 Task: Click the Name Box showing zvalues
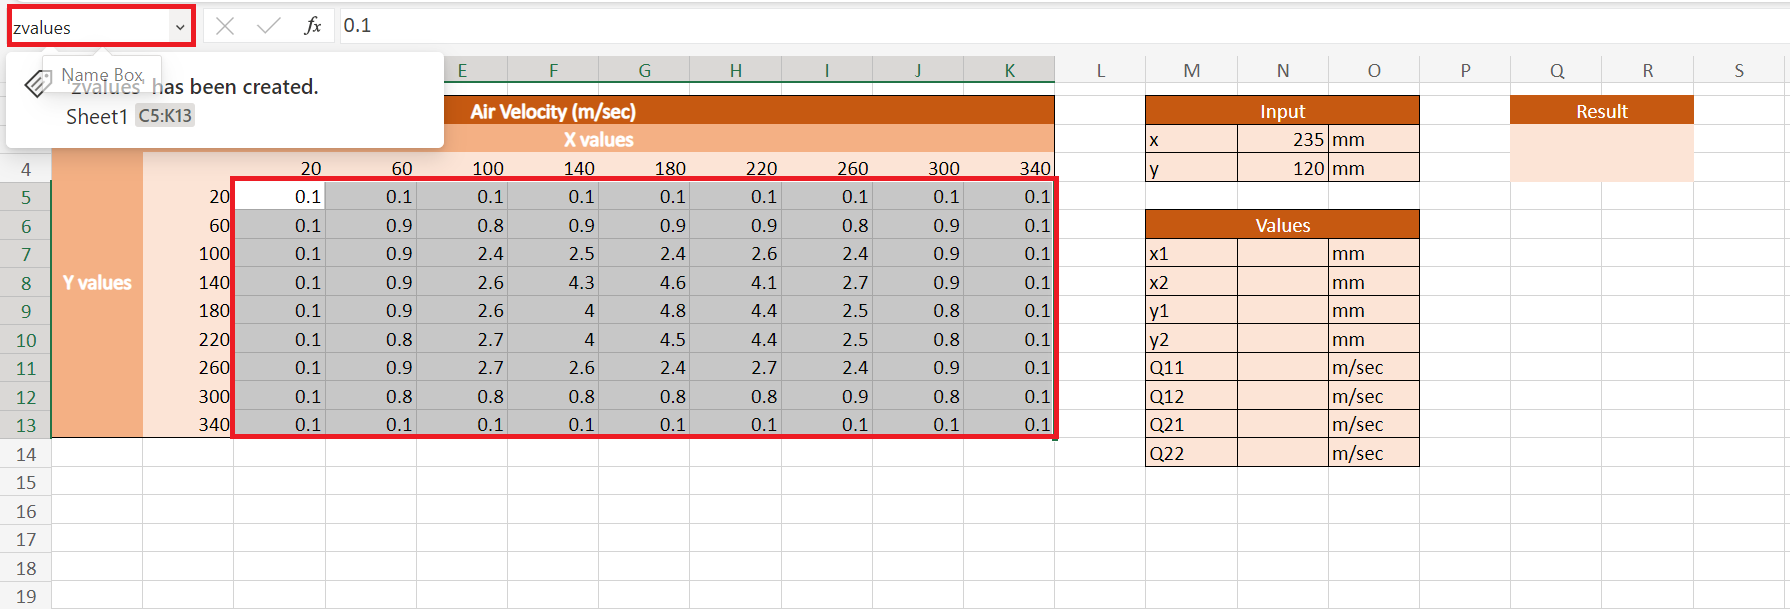[x=88, y=27]
